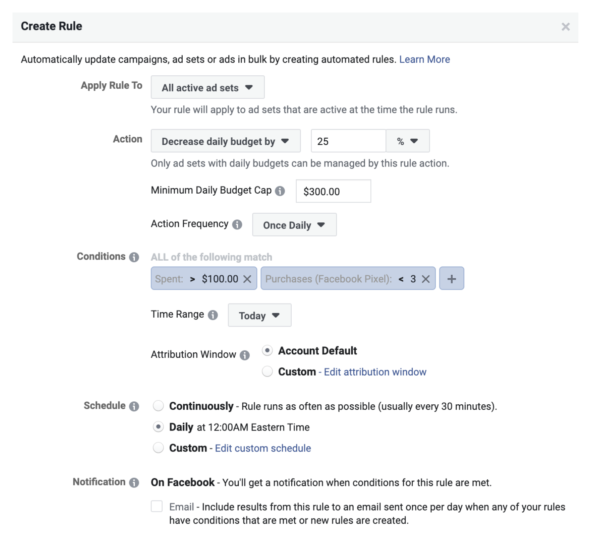Screen dimensions: 600x543
Task: Choose the Custom schedule radio button
Action: (159, 448)
